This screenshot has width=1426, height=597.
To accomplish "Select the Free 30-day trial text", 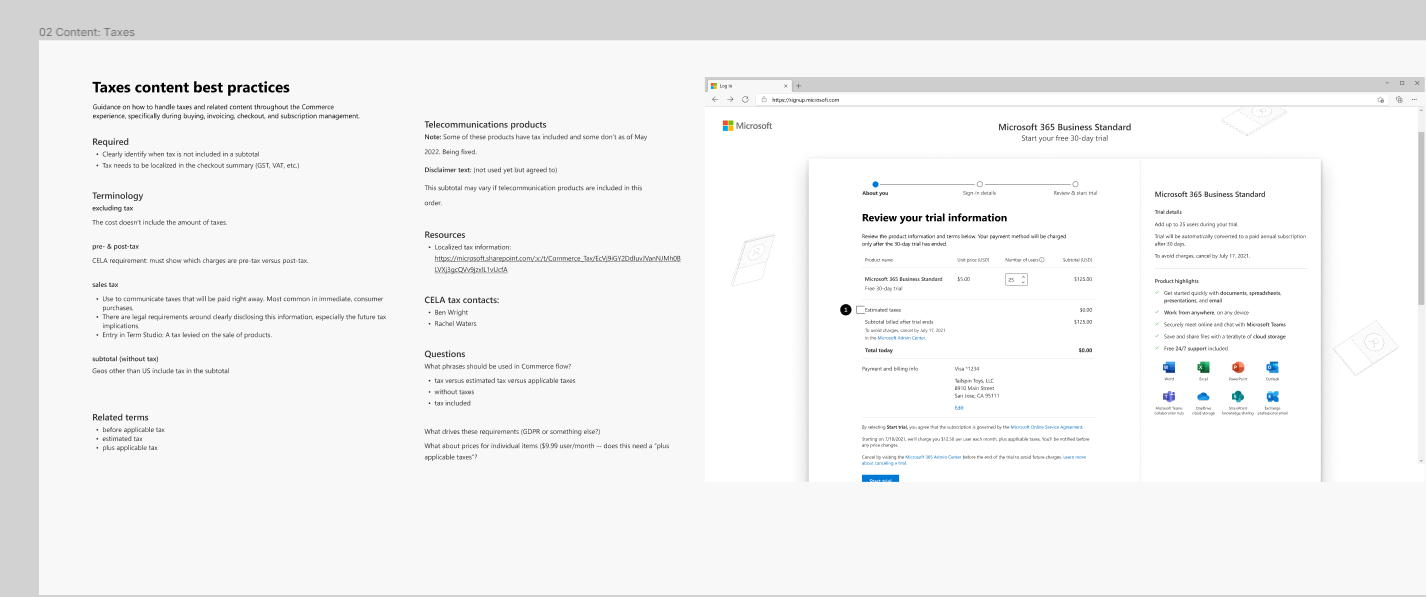I will 883,288.
